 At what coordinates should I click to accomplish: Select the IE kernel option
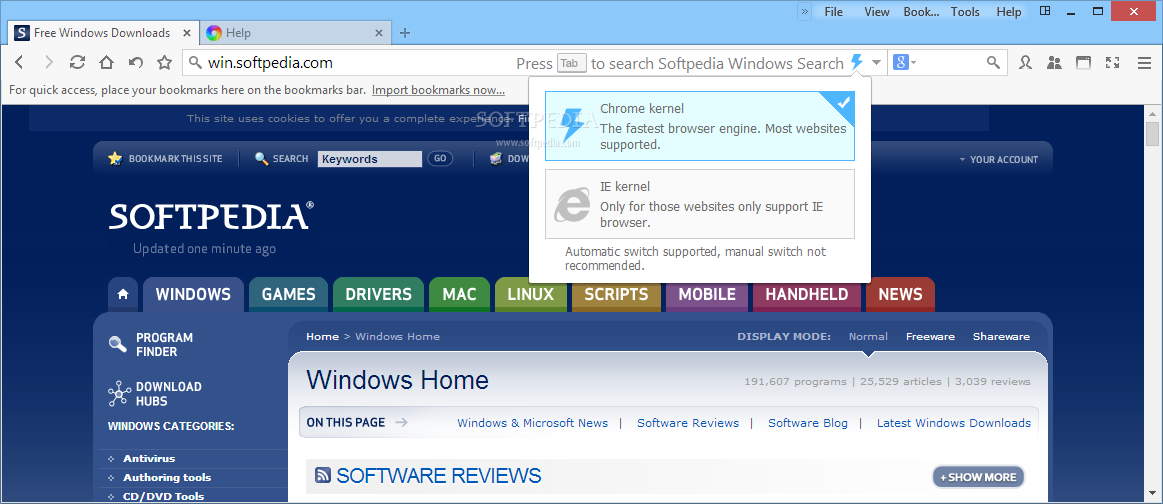coord(699,204)
